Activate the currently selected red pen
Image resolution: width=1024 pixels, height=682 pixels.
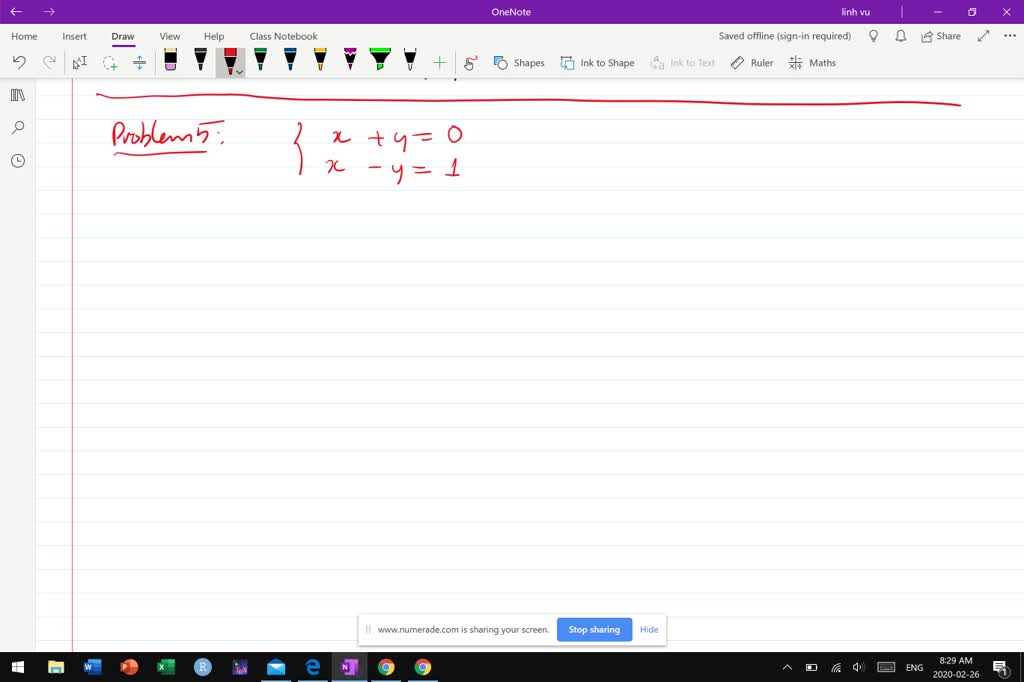[228, 60]
